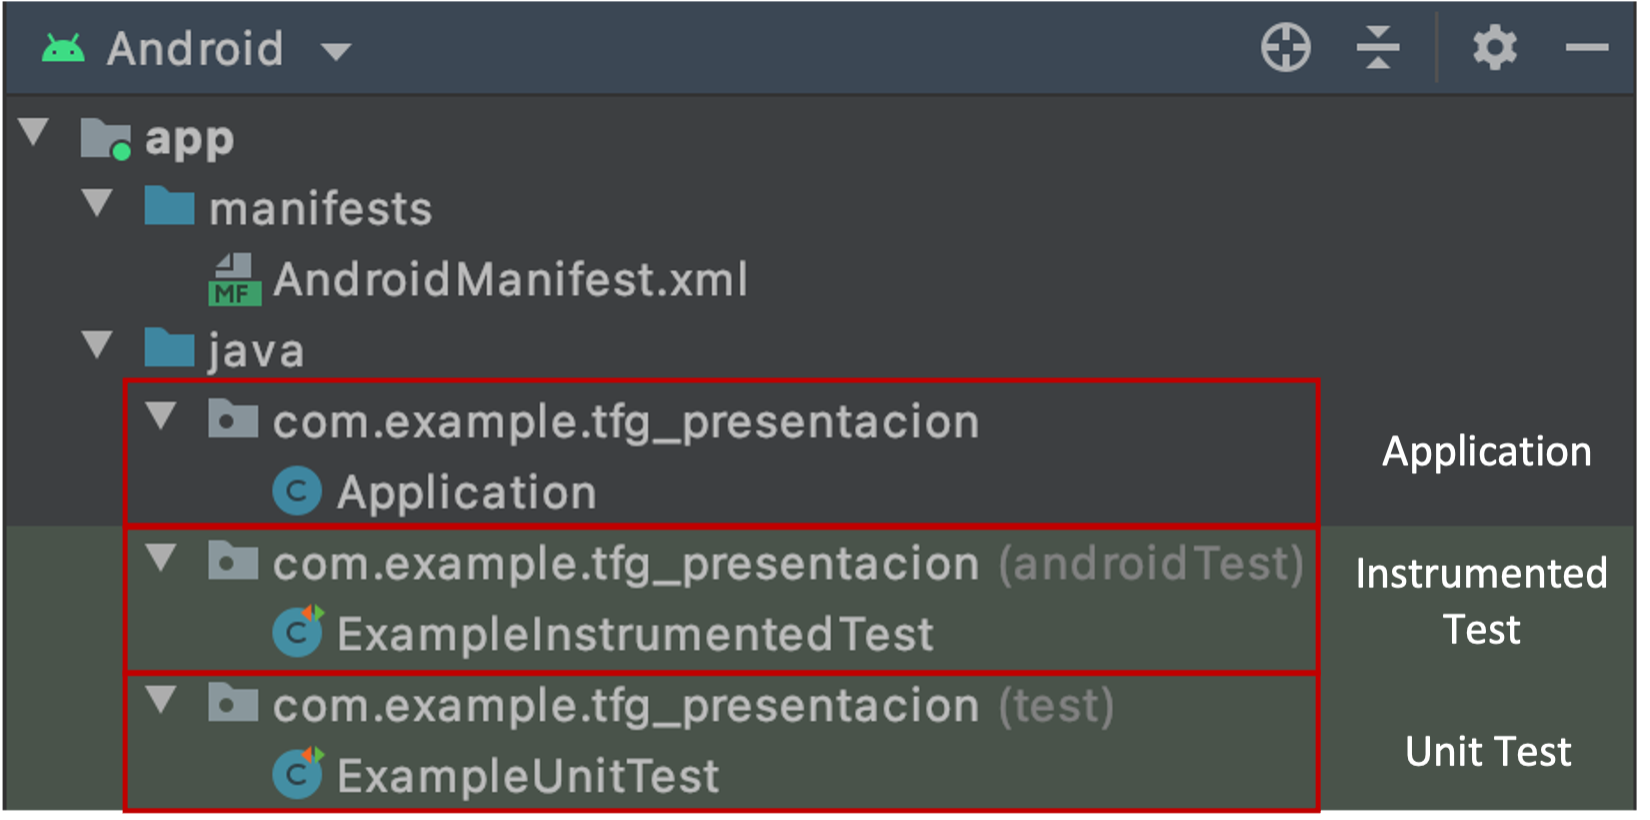
Task: Select AndroidManifest.xml in the tree
Action: coord(510,280)
